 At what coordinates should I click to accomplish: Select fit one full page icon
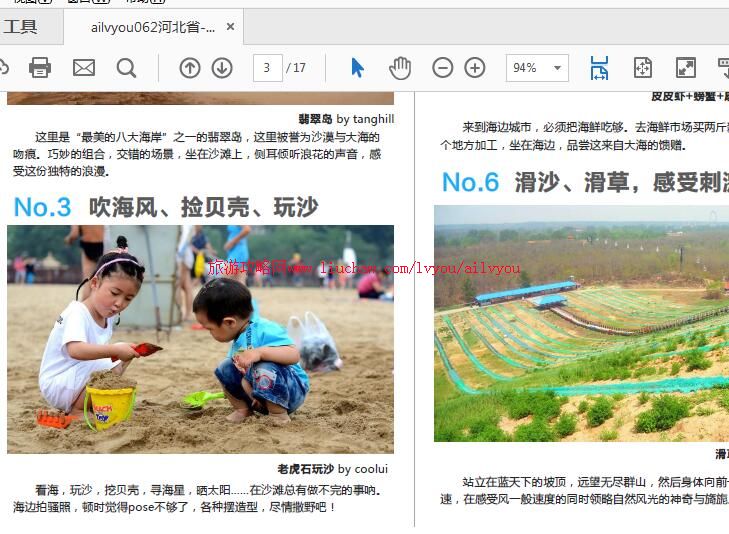point(643,68)
